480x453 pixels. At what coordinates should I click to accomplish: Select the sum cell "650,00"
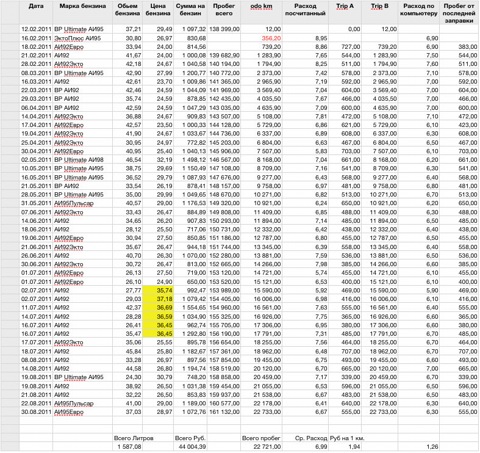(190, 282)
